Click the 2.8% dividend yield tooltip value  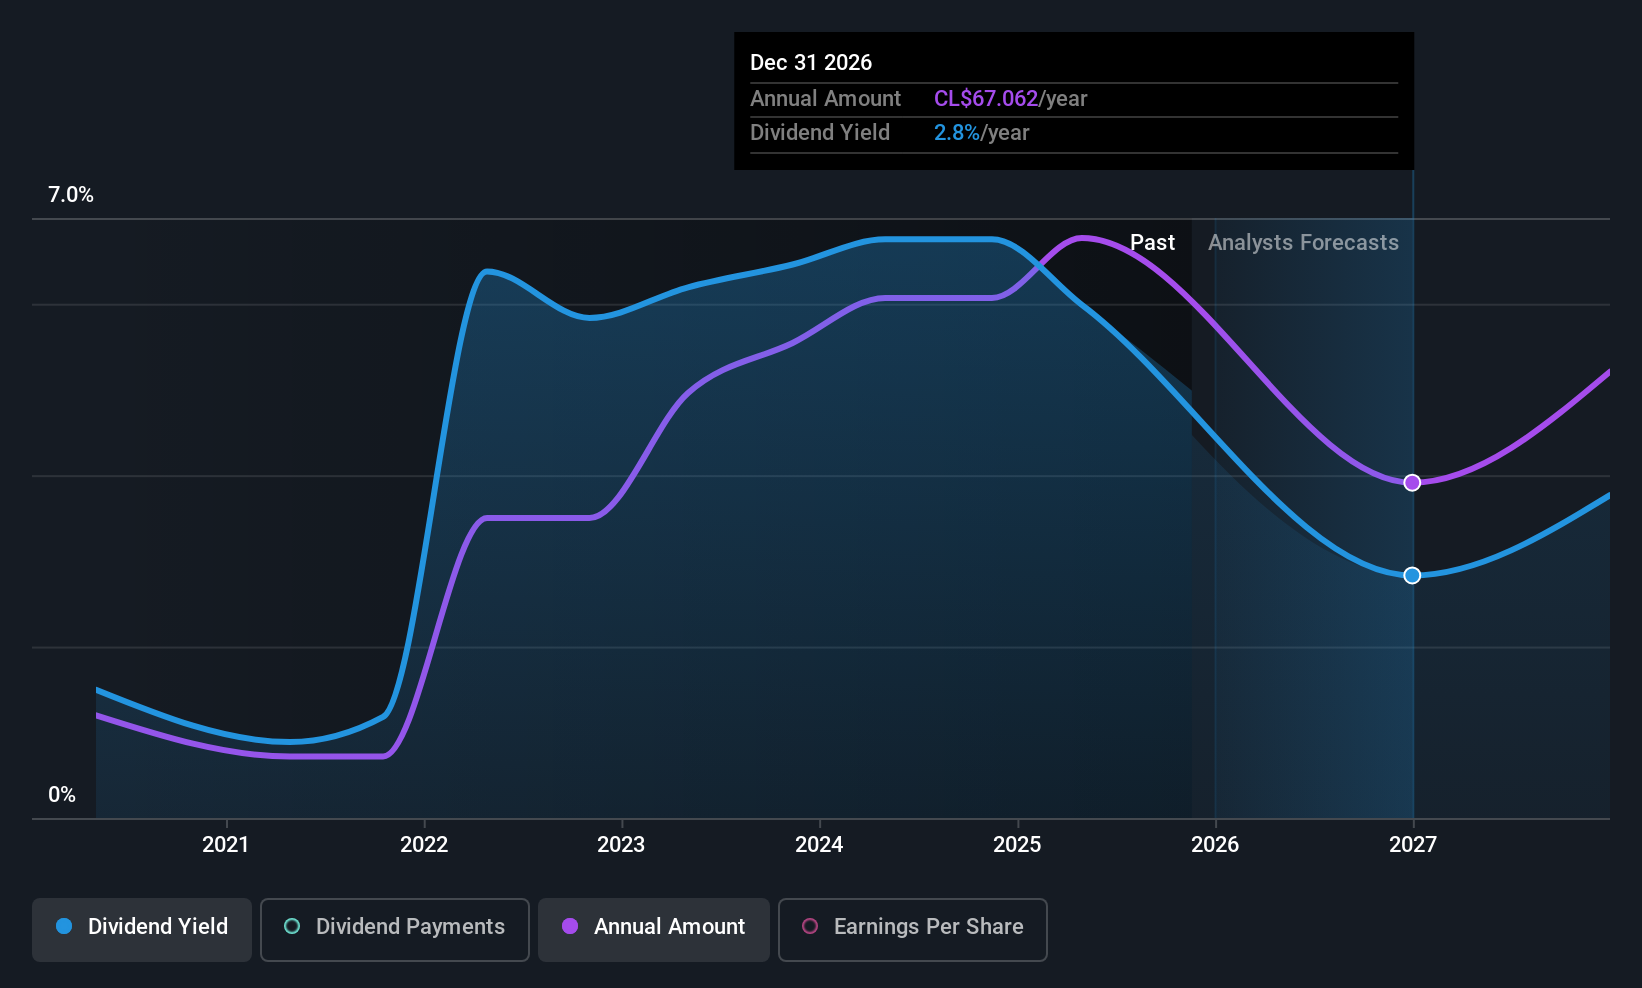tap(956, 133)
